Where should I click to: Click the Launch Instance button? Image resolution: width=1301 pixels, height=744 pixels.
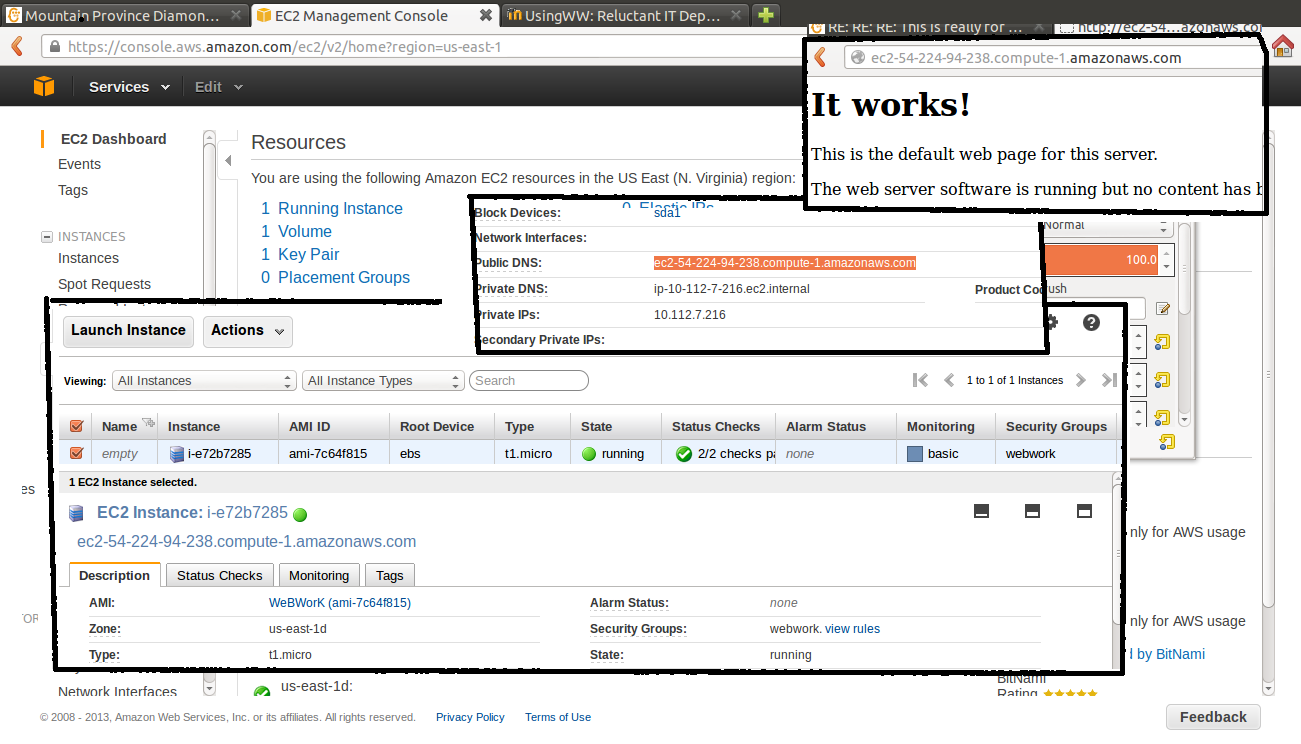click(x=128, y=331)
